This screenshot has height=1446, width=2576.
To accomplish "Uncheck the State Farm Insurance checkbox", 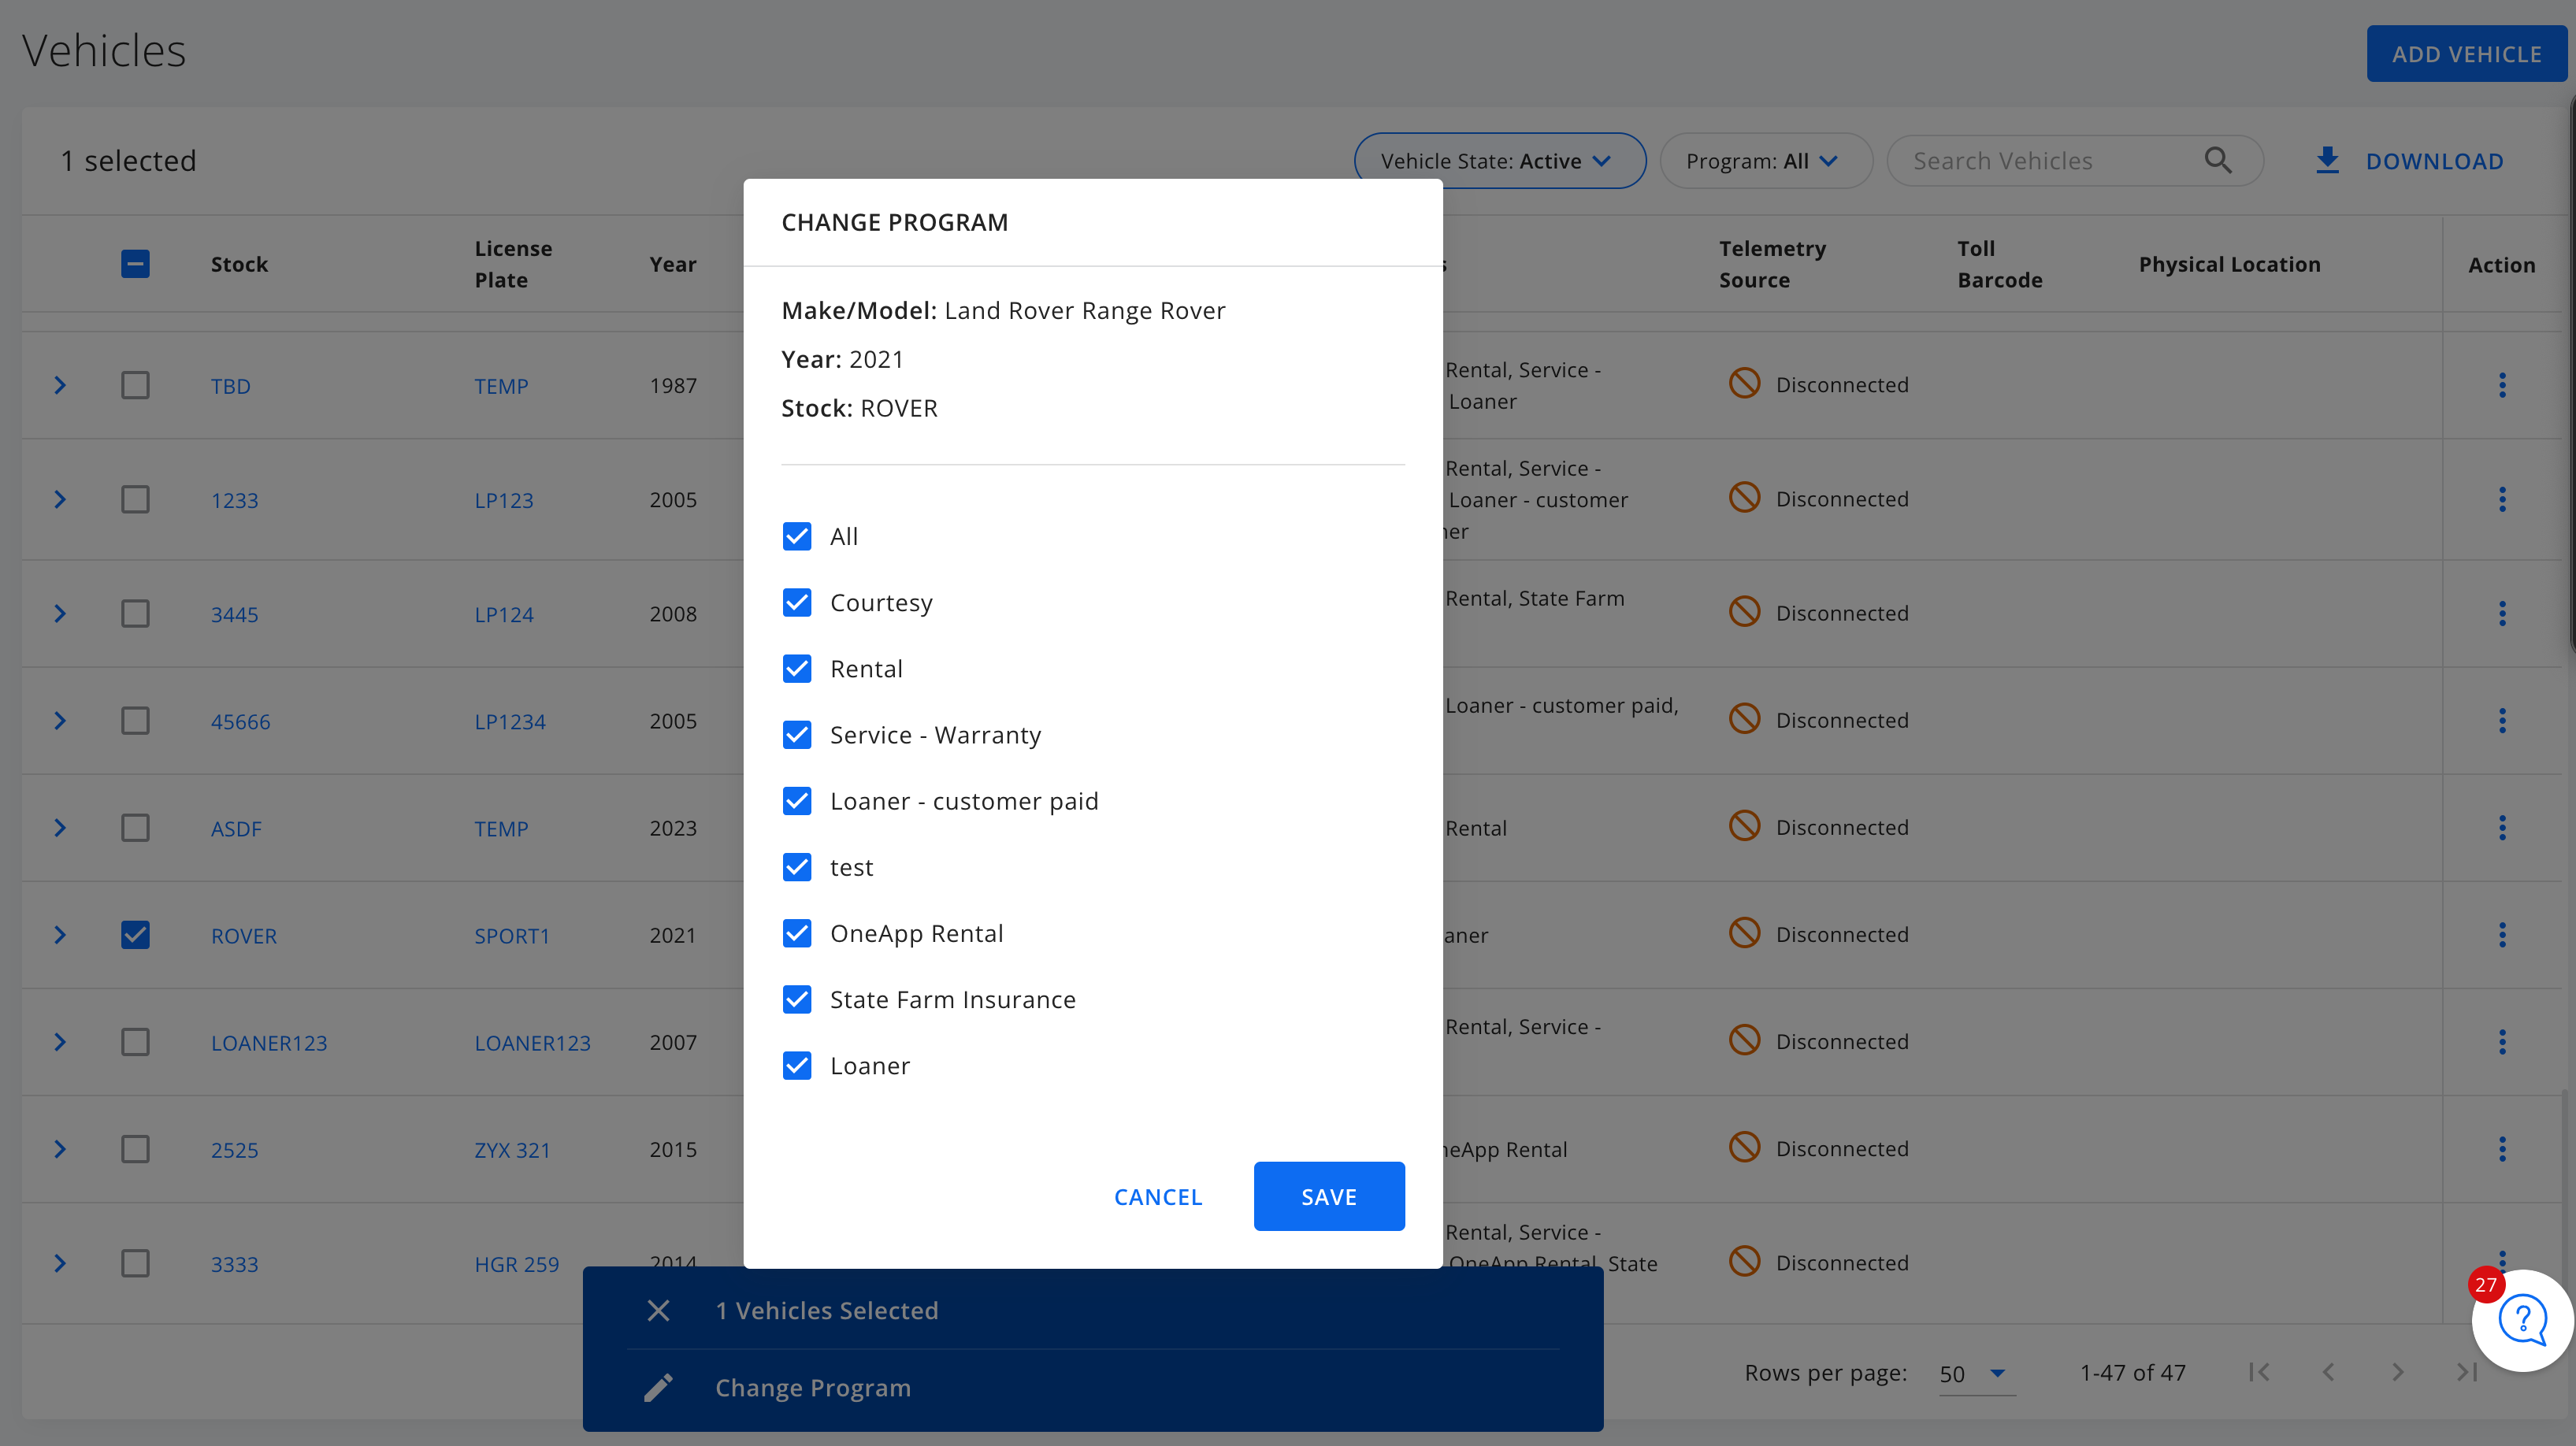I will 797,999.
